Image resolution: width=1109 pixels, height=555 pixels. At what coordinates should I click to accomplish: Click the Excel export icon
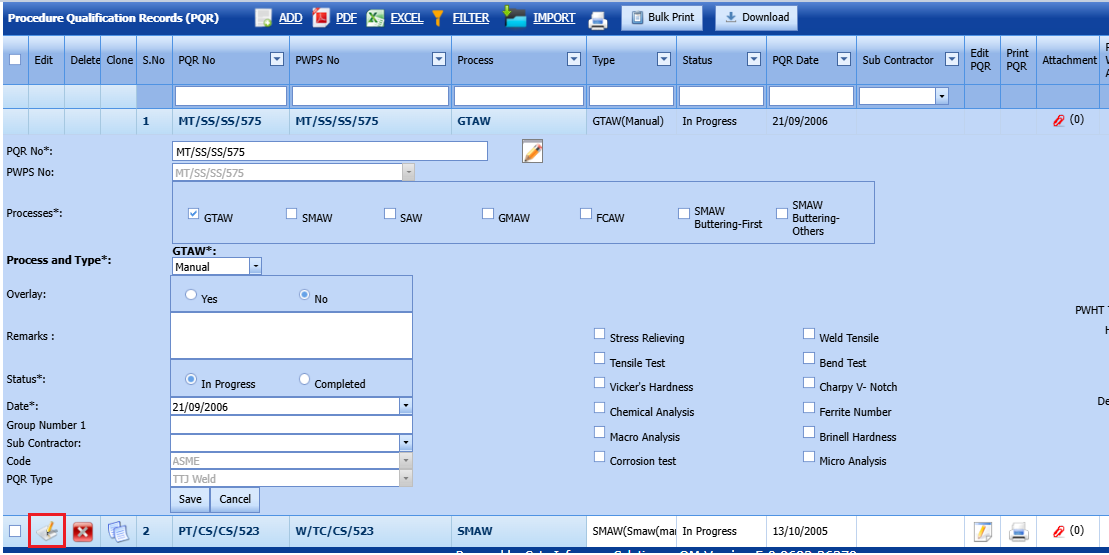pos(376,18)
